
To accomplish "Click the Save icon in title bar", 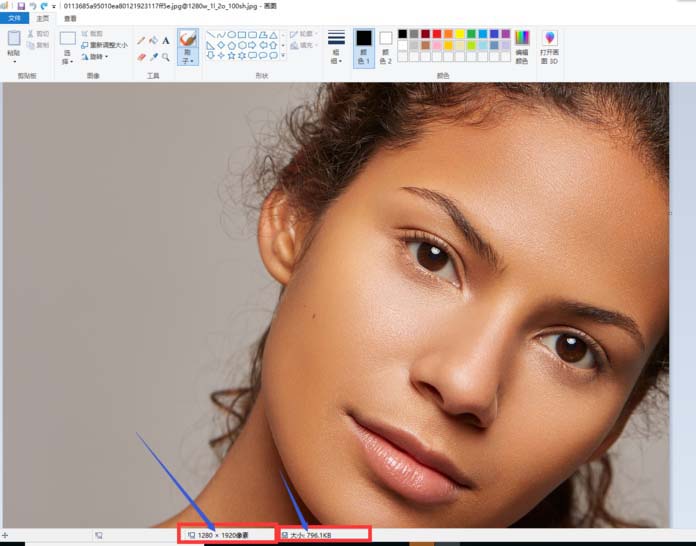I will pos(20,6).
